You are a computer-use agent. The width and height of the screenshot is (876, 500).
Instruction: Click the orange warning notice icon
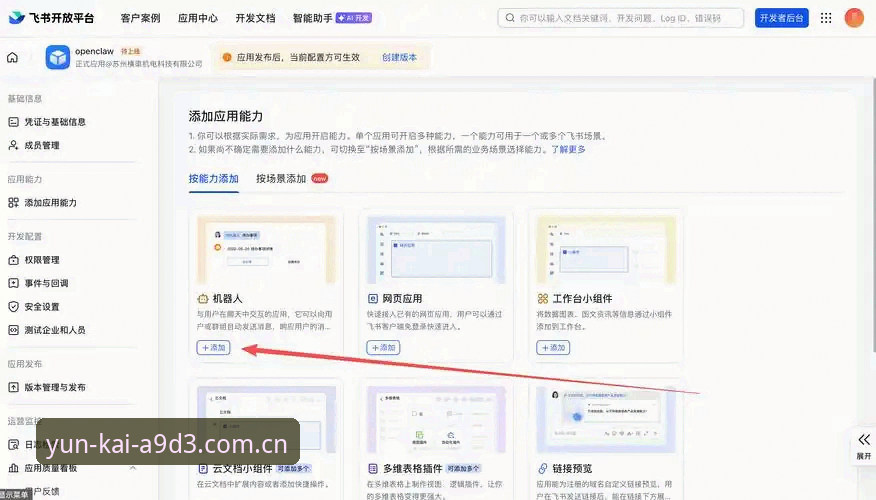227,58
